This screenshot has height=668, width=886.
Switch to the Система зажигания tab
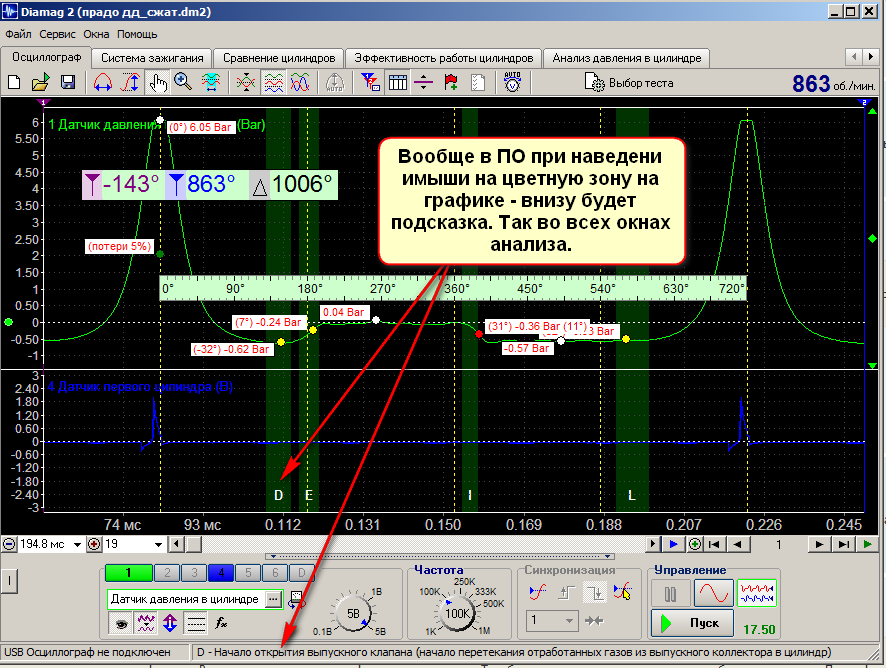tap(152, 58)
